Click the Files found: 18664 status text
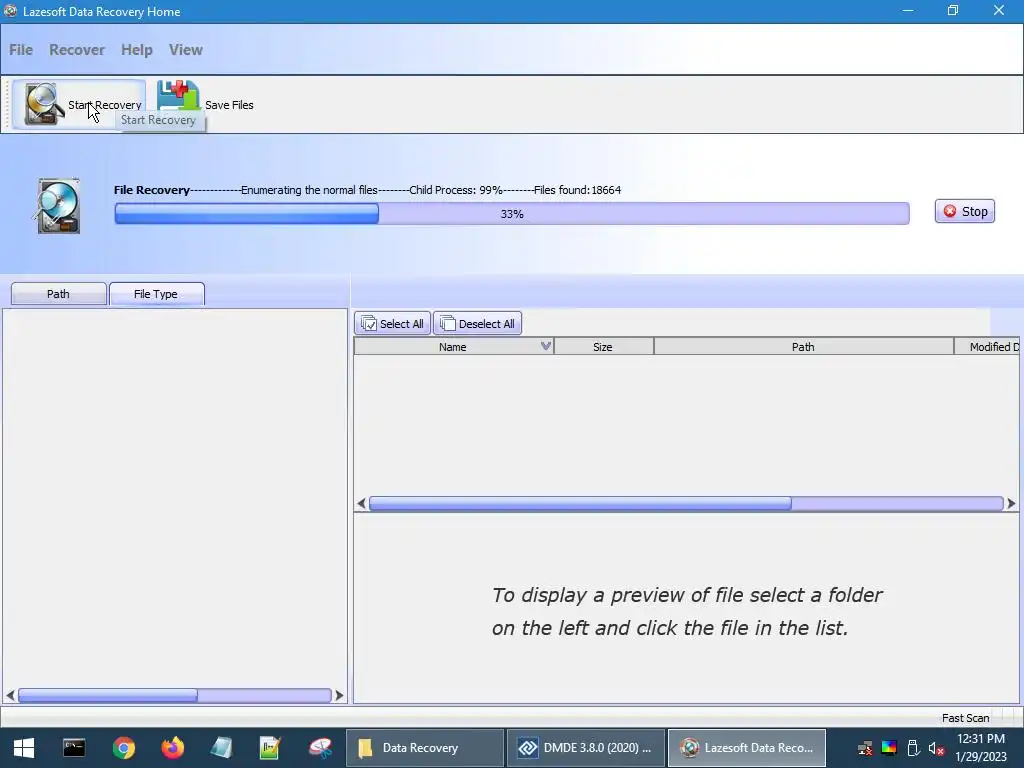 pos(577,190)
